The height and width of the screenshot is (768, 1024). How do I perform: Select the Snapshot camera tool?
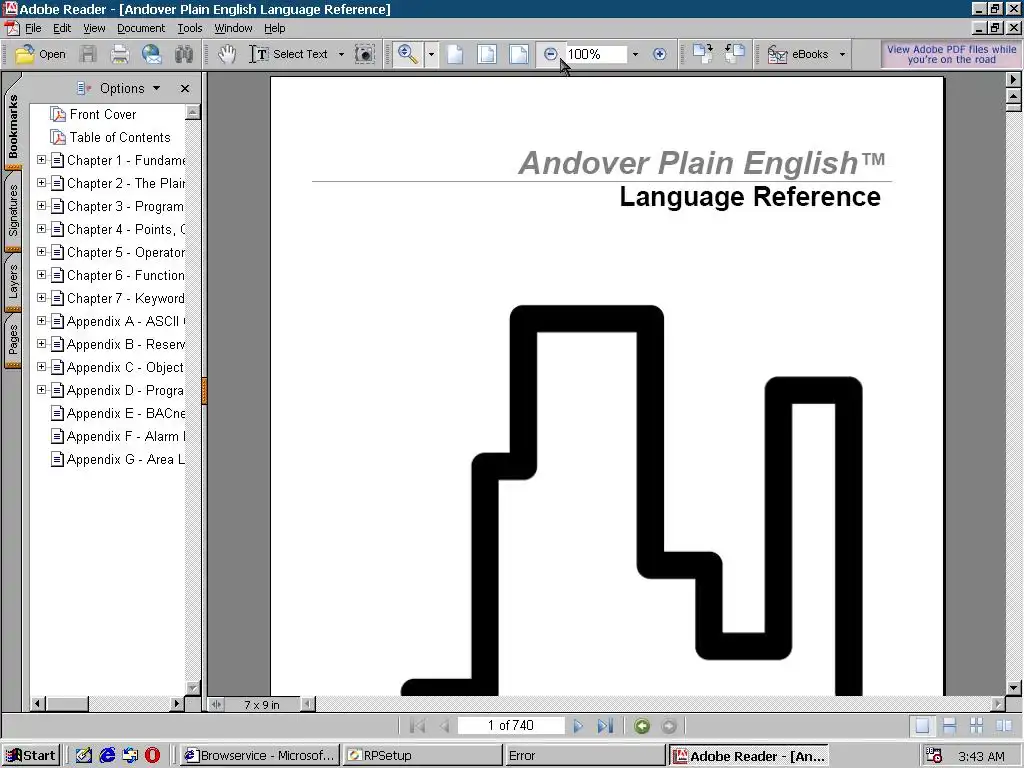364,54
